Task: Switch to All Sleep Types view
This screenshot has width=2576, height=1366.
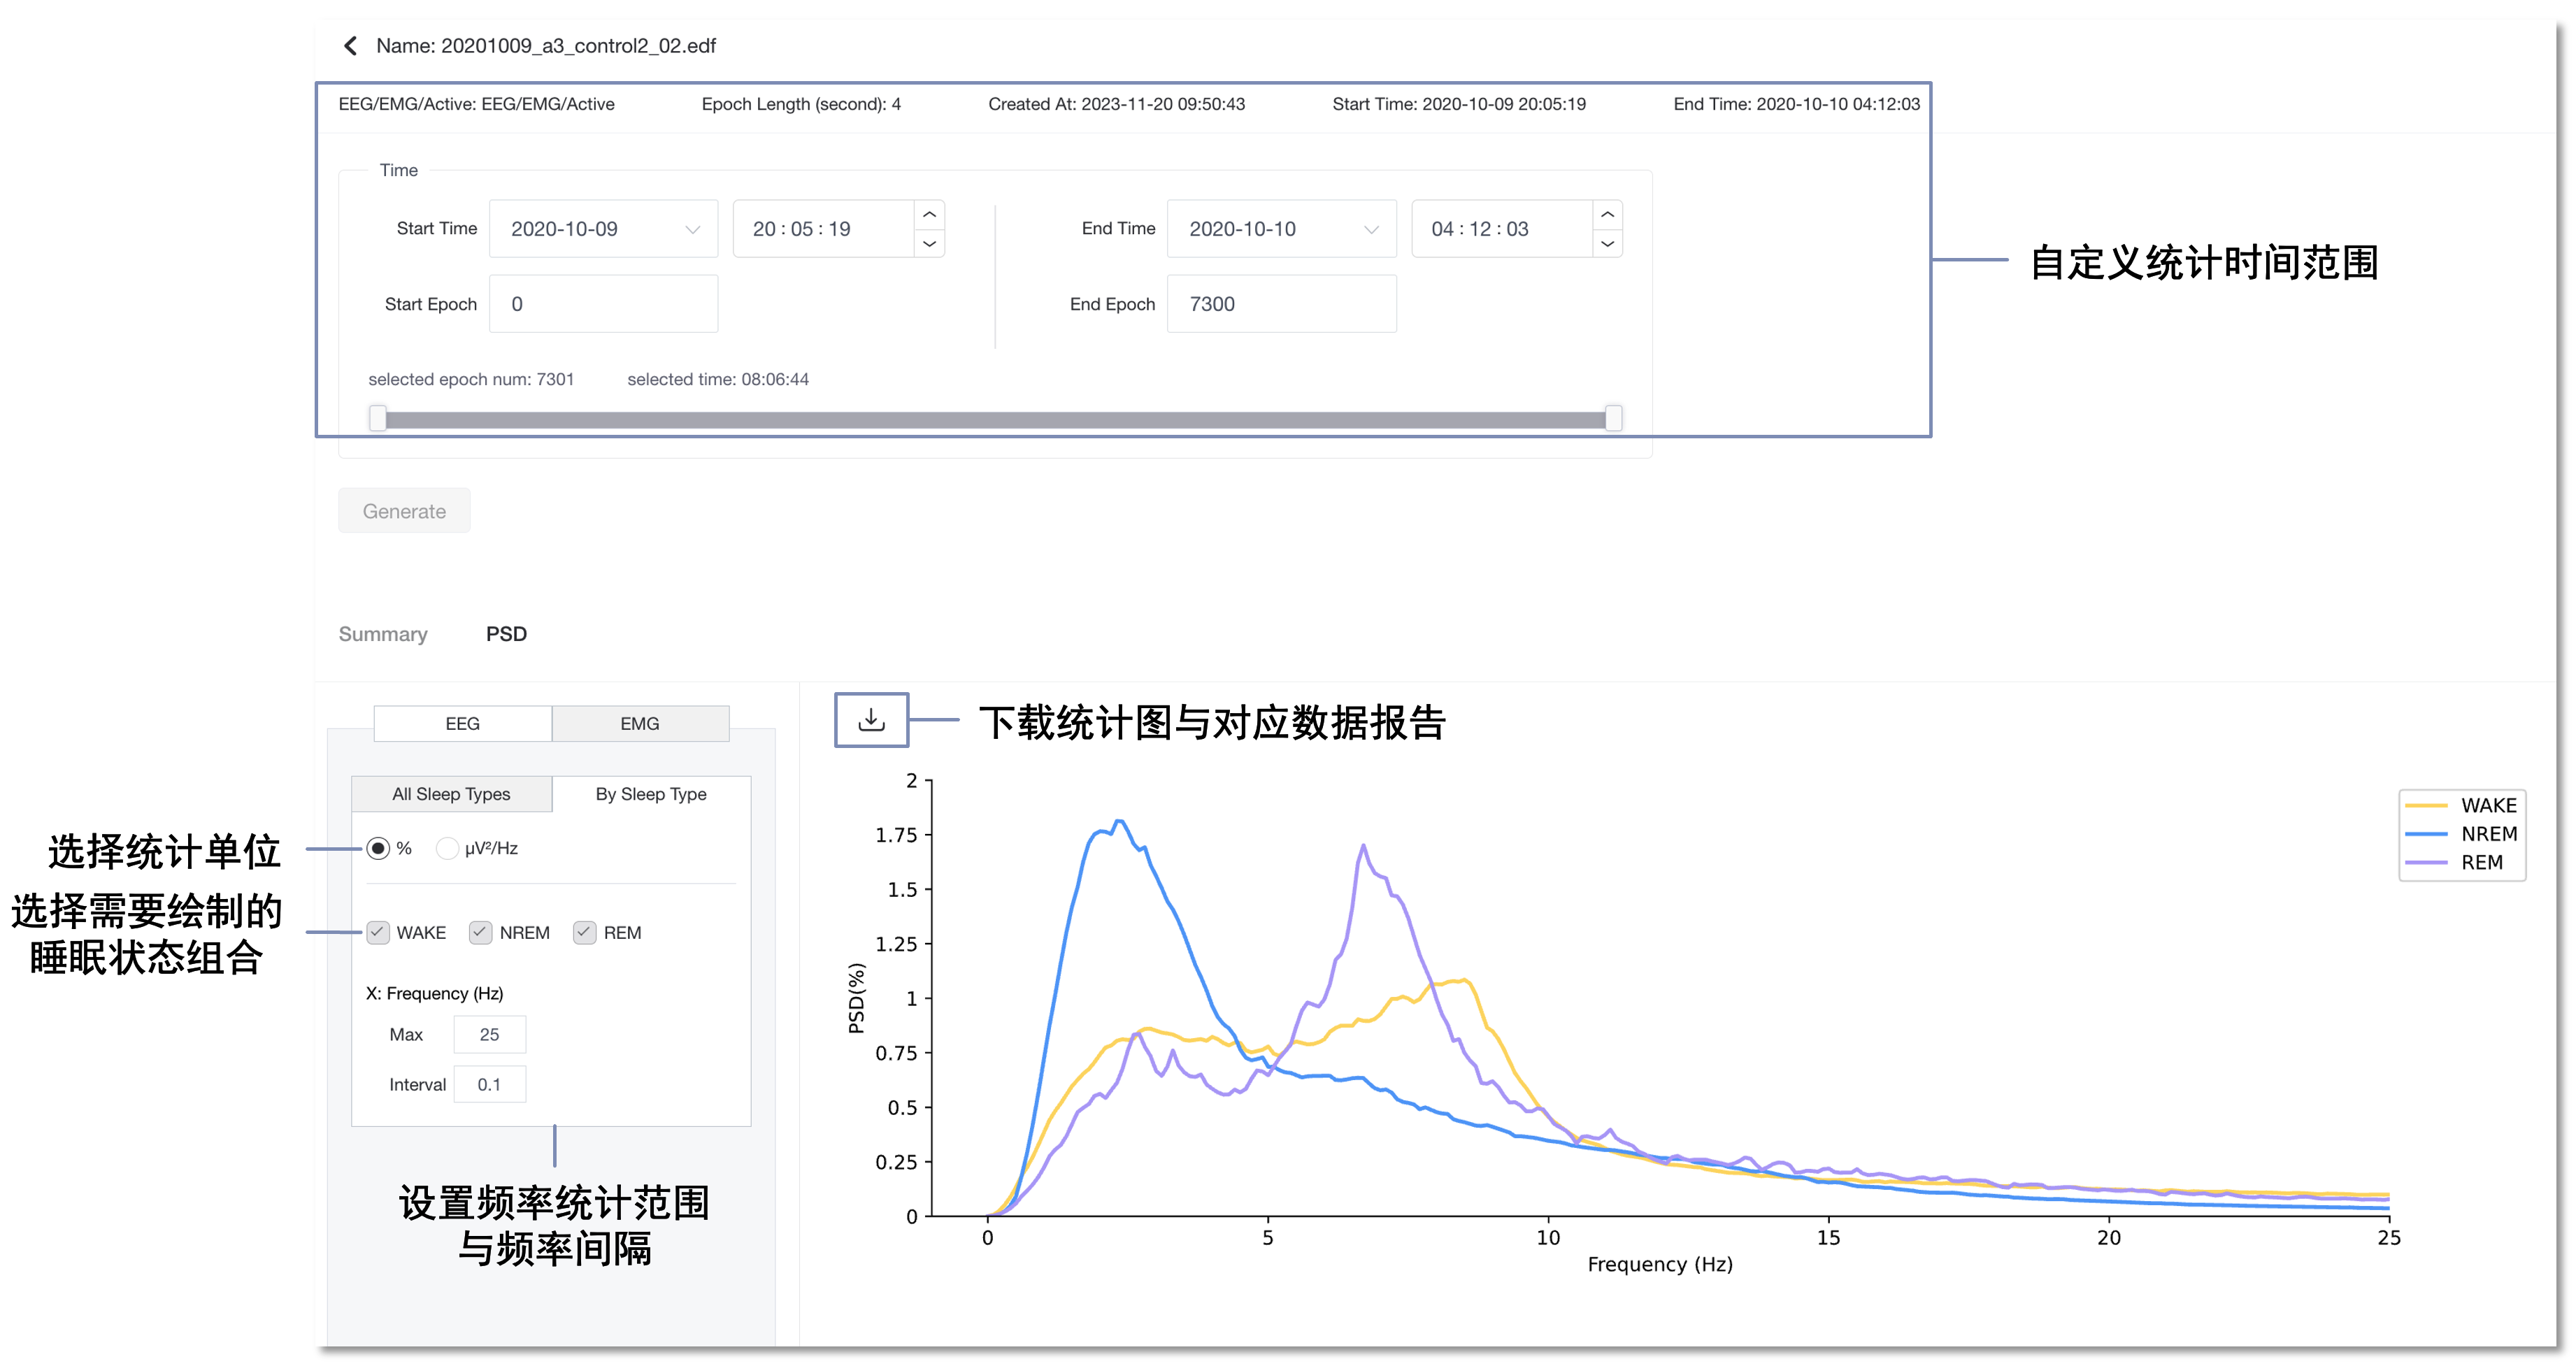Action: pos(450,793)
